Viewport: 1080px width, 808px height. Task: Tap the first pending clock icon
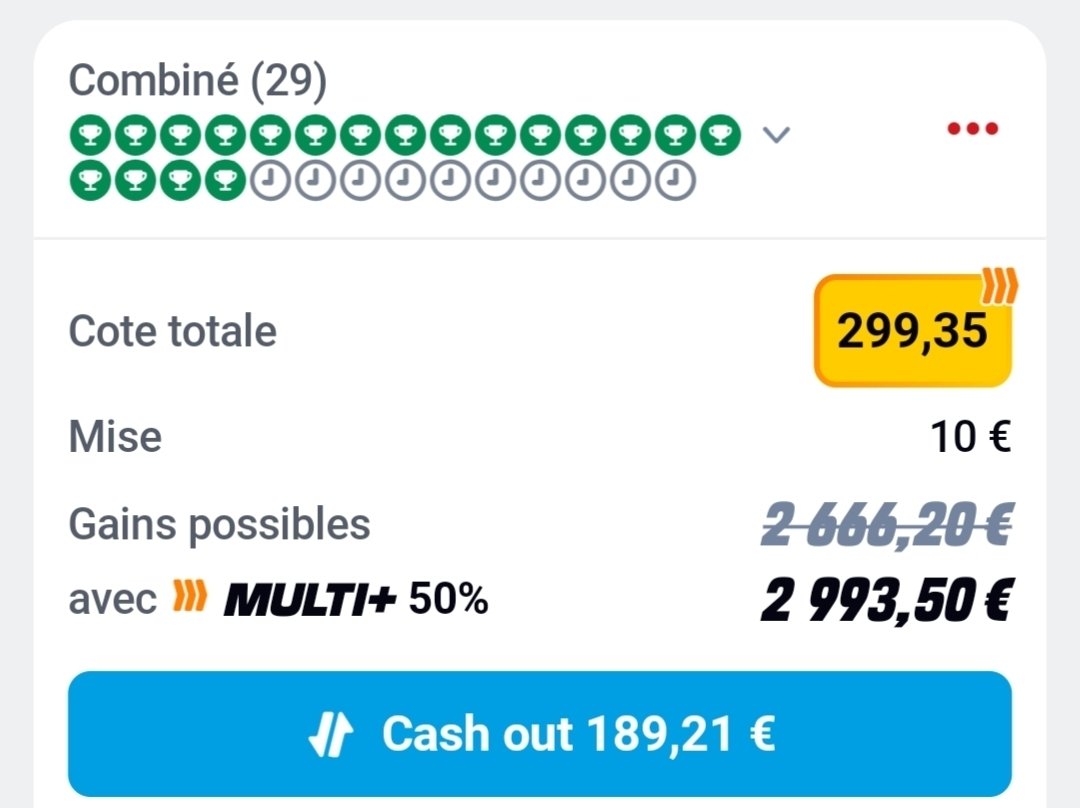[x=267, y=181]
